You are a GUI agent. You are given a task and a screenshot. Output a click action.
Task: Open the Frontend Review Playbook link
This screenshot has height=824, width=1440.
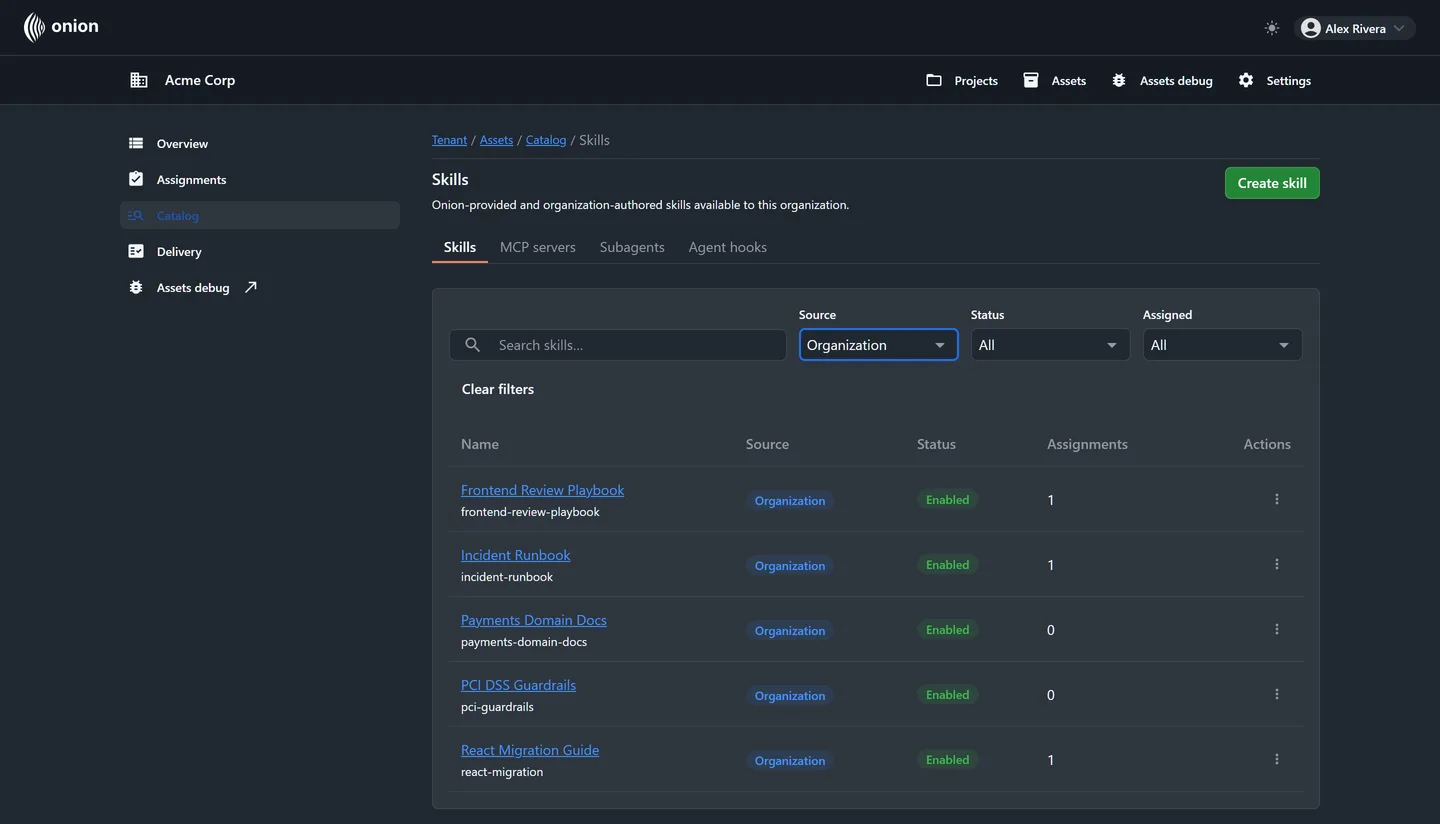pyautogui.click(x=542, y=490)
